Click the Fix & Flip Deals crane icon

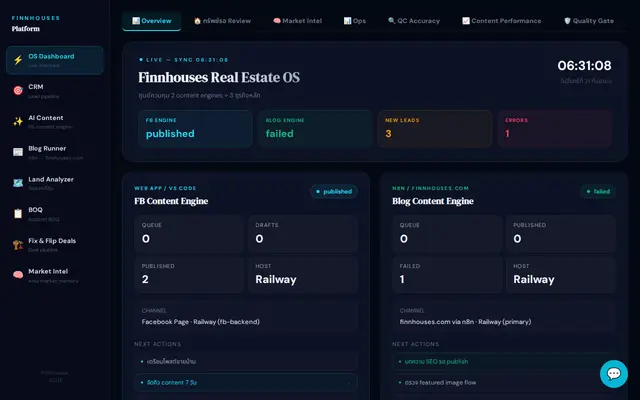(18, 244)
